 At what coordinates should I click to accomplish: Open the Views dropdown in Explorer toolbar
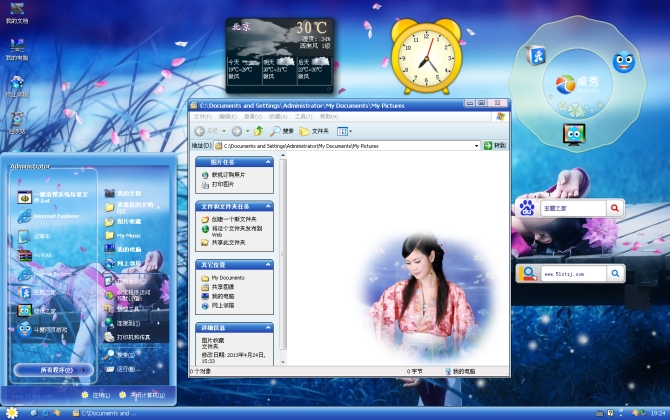(x=345, y=131)
